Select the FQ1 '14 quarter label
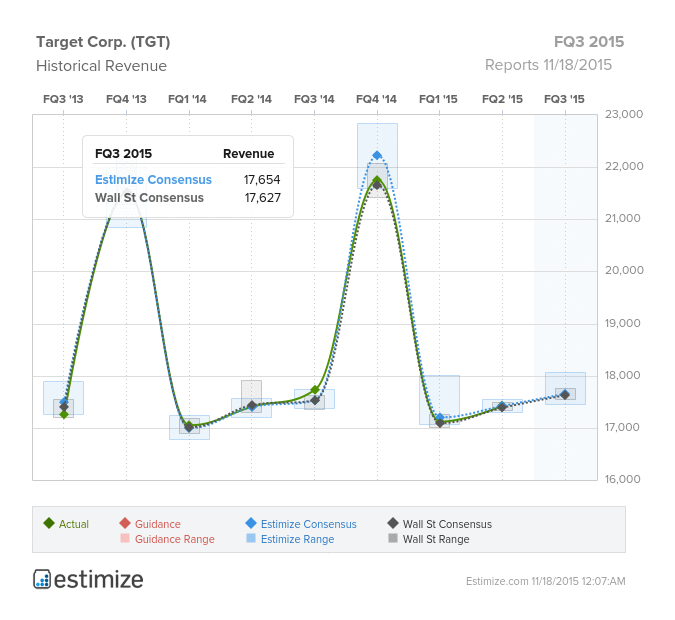 coord(187,99)
